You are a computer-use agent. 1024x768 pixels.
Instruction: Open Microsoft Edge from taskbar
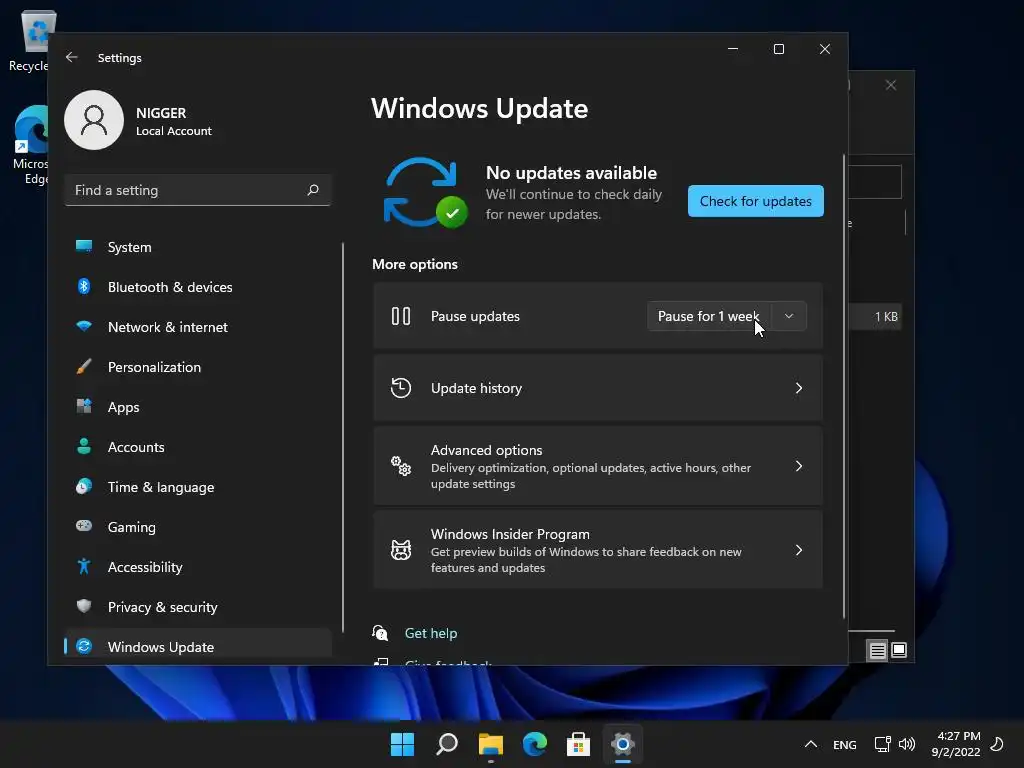click(x=535, y=744)
